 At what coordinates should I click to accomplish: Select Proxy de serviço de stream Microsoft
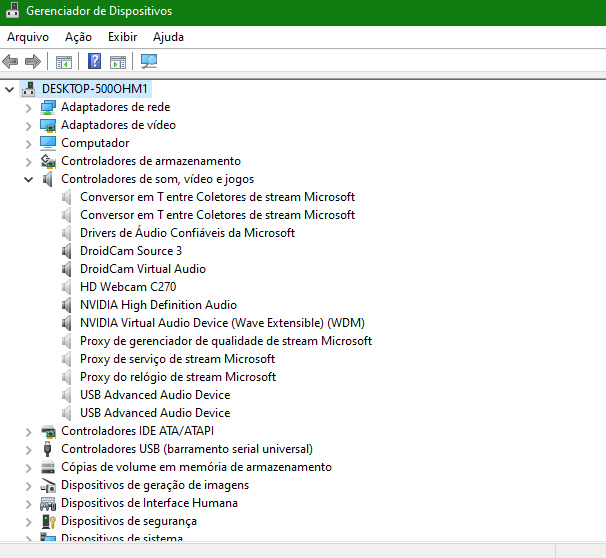(x=177, y=359)
